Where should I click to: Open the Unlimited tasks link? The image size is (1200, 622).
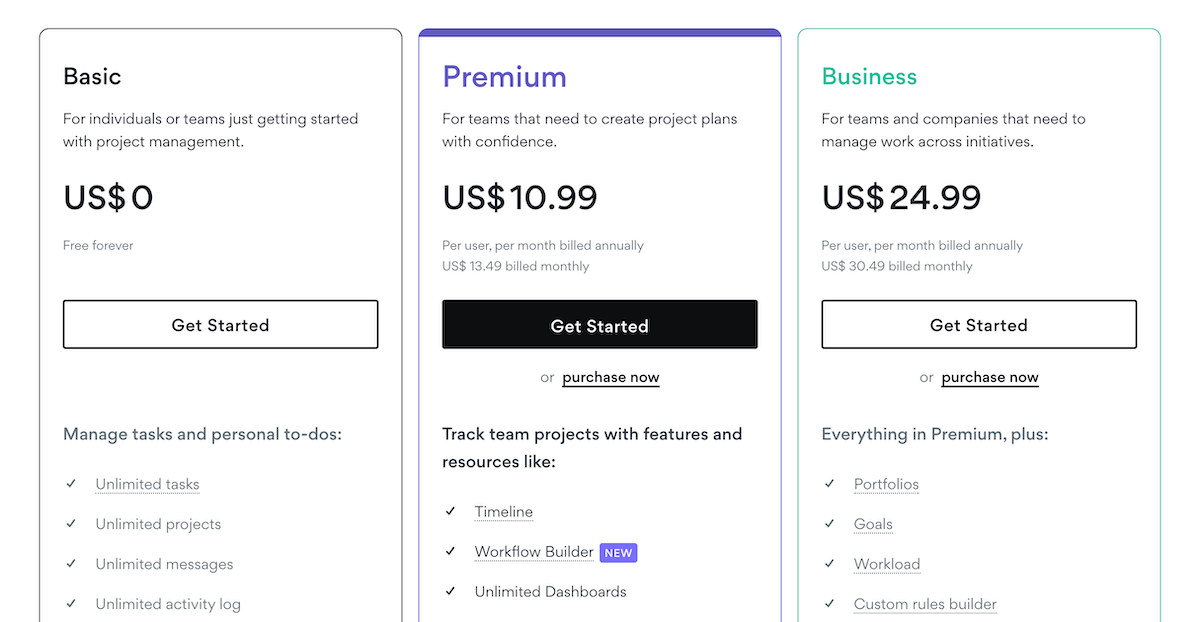point(147,484)
